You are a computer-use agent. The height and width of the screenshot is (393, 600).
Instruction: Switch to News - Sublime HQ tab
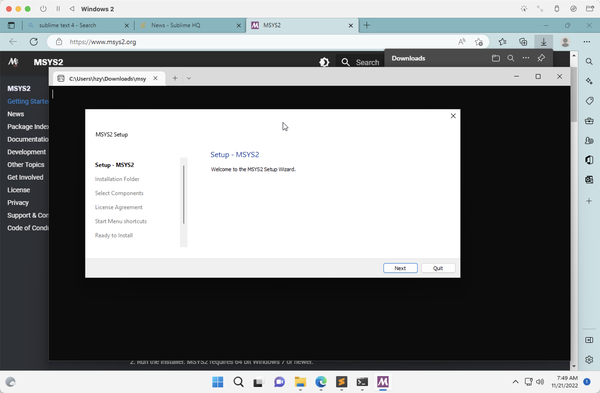click(190, 25)
